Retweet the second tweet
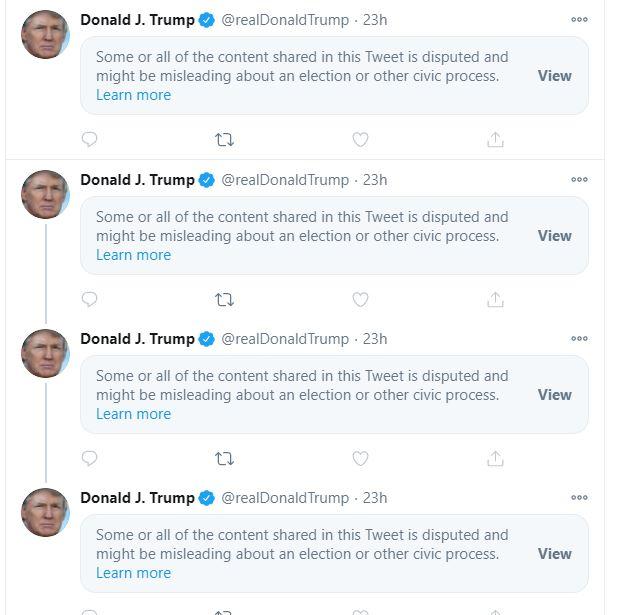 tap(225, 299)
